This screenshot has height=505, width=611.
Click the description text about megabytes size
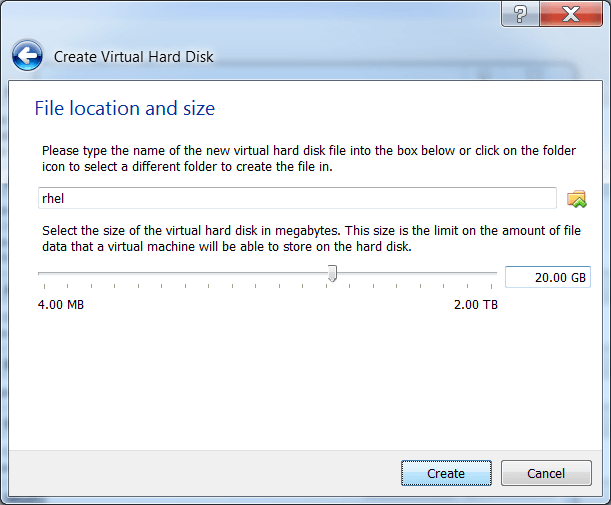coord(311,238)
